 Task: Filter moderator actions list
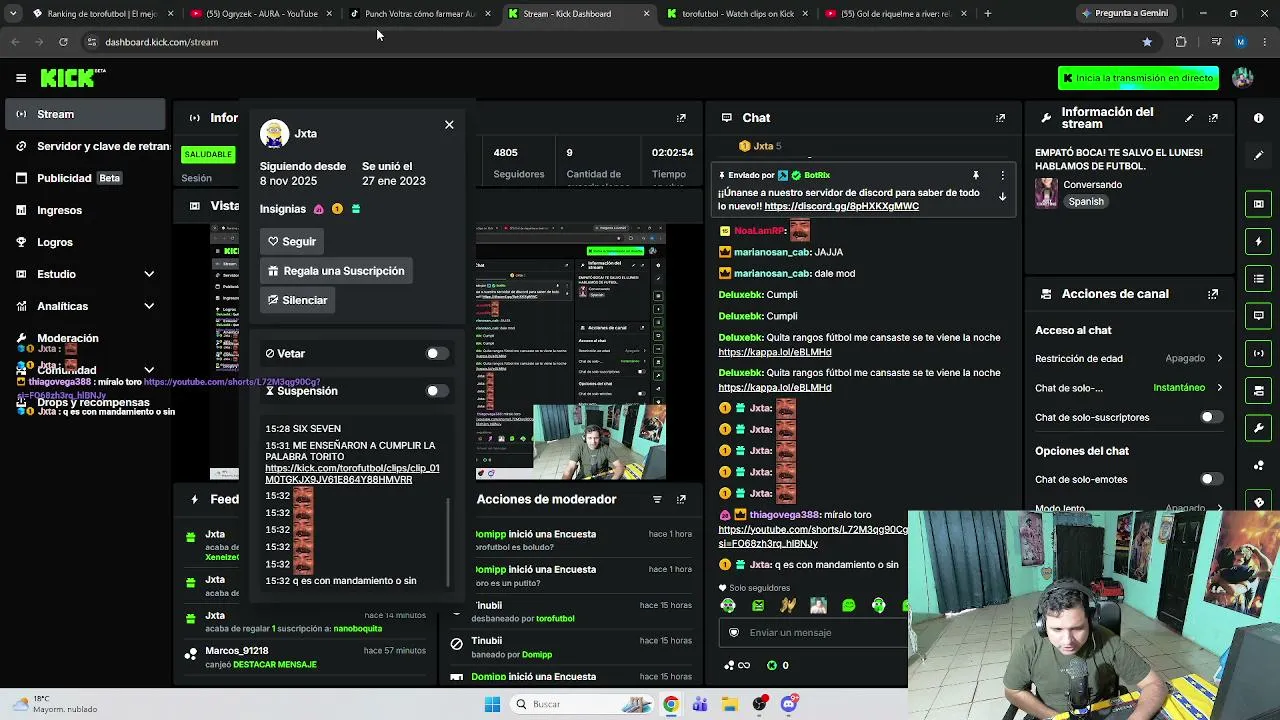click(657, 499)
